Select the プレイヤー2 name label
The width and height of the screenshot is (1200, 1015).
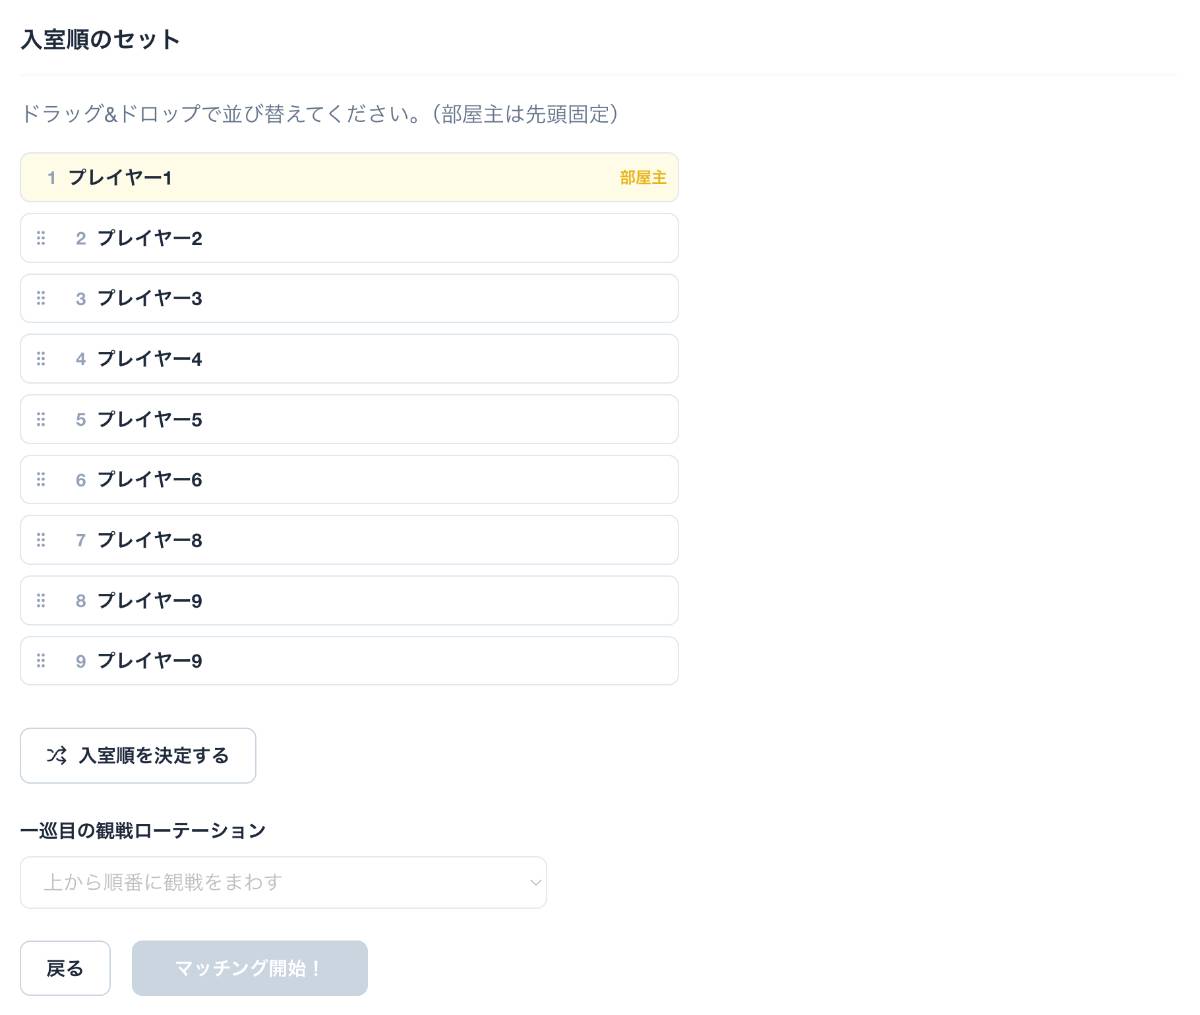tap(149, 238)
